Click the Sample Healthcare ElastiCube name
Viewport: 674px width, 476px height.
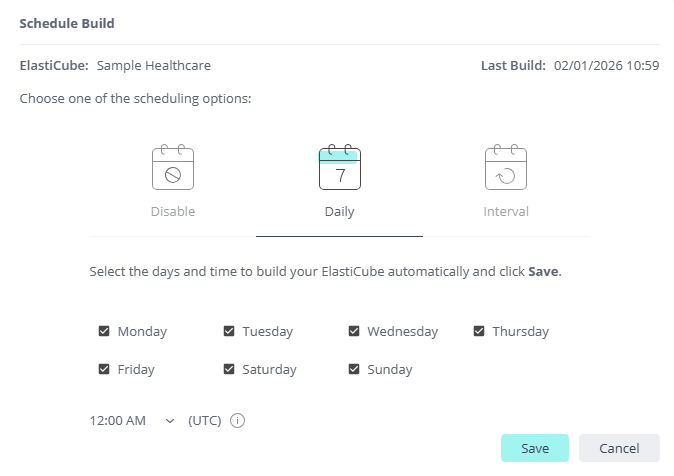click(153, 66)
